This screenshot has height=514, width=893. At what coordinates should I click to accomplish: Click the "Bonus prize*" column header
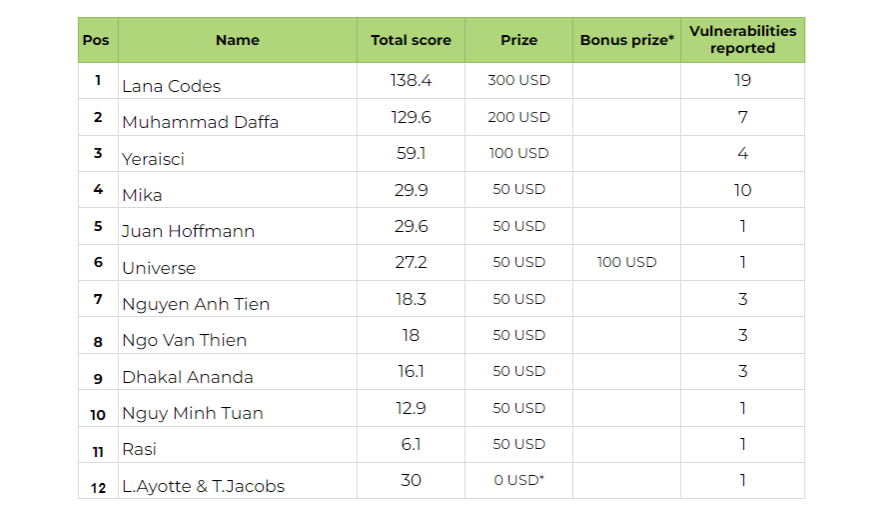pyautogui.click(x=627, y=41)
